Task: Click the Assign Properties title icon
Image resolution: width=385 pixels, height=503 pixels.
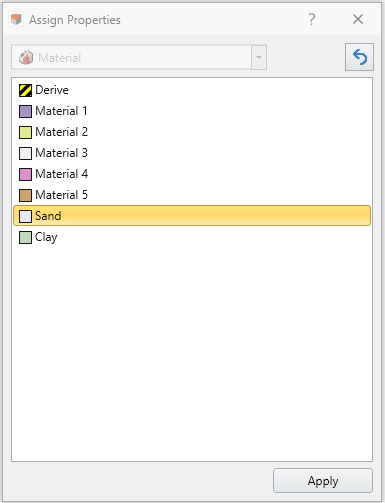Action: click(x=16, y=20)
